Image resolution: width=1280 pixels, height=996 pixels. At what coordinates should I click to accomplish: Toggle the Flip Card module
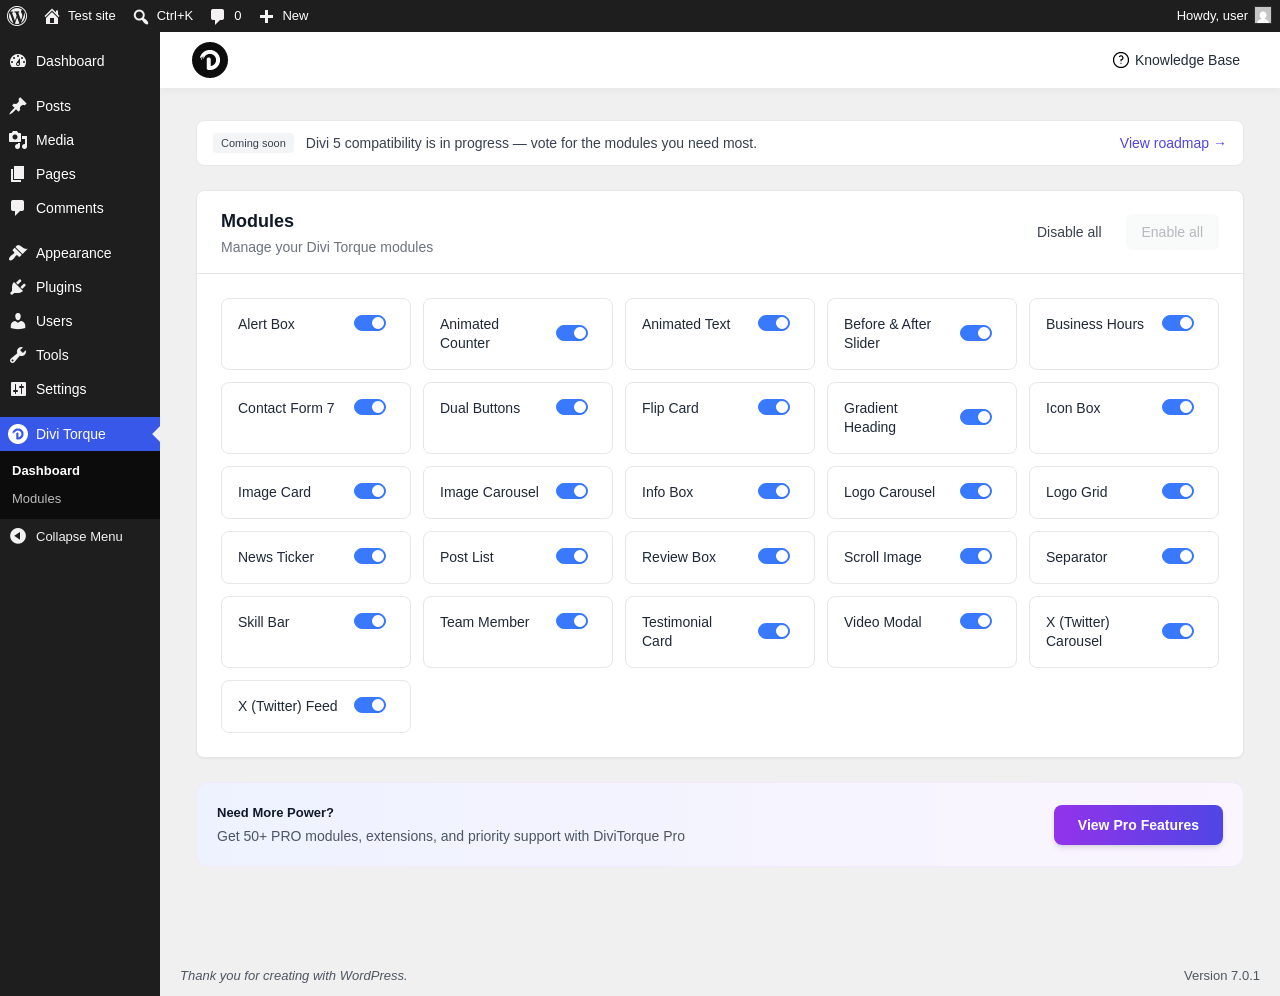point(774,407)
